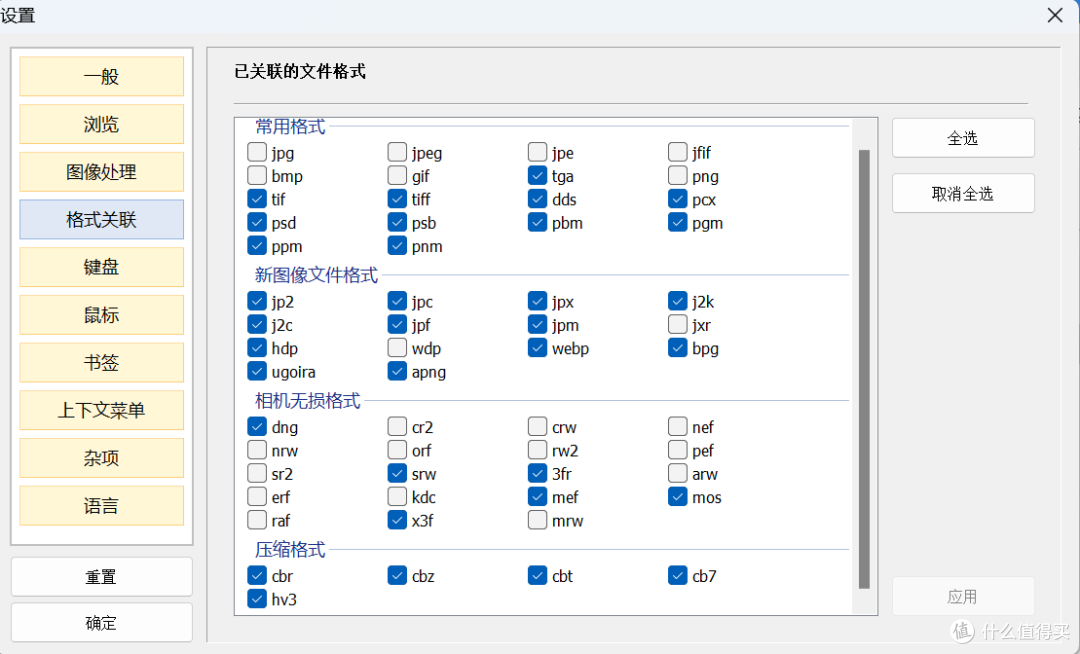Open 语言 settings

click(x=101, y=506)
